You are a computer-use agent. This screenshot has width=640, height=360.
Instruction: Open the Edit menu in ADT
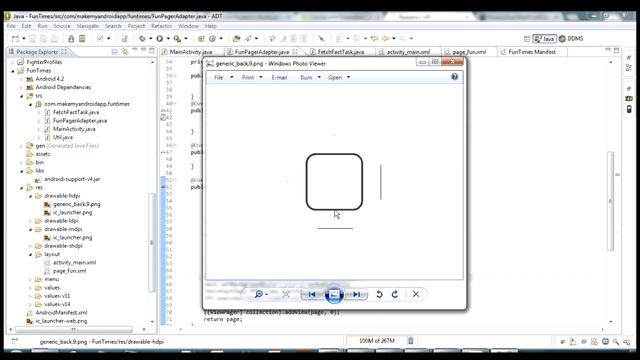[x=27, y=26]
